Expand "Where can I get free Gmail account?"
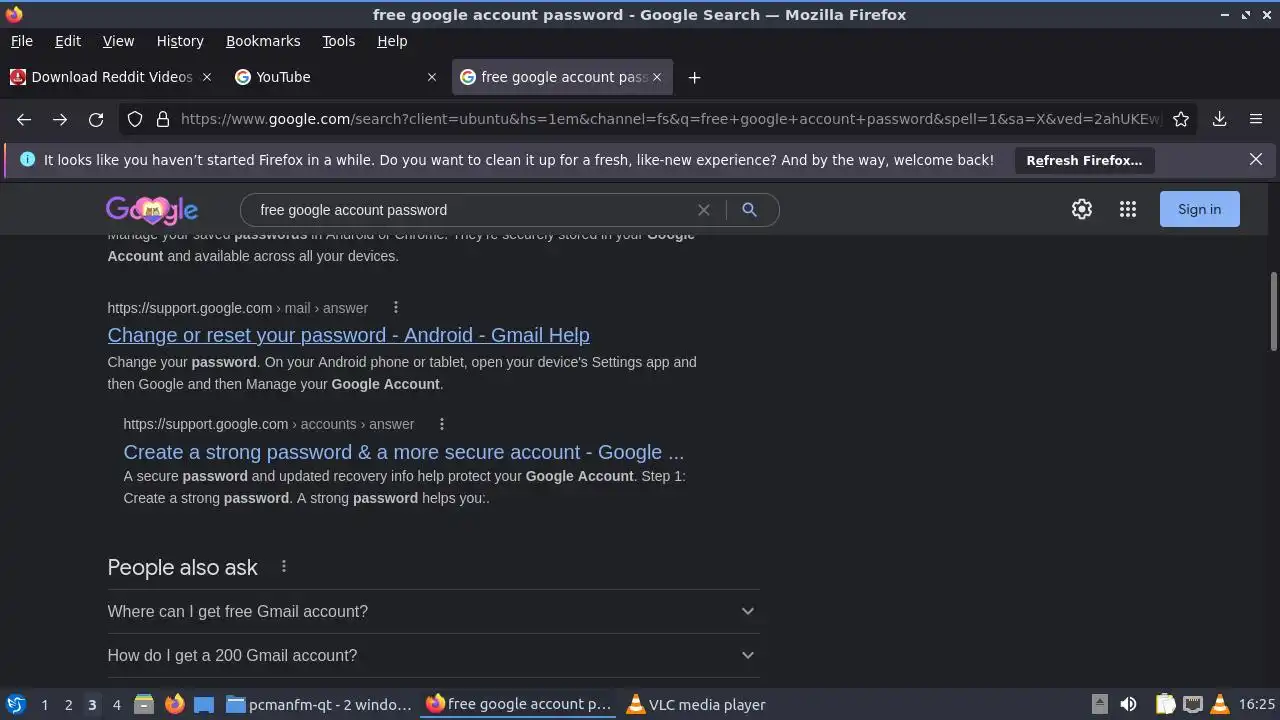Image resolution: width=1280 pixels, height=720 pixels. (433, 611)
